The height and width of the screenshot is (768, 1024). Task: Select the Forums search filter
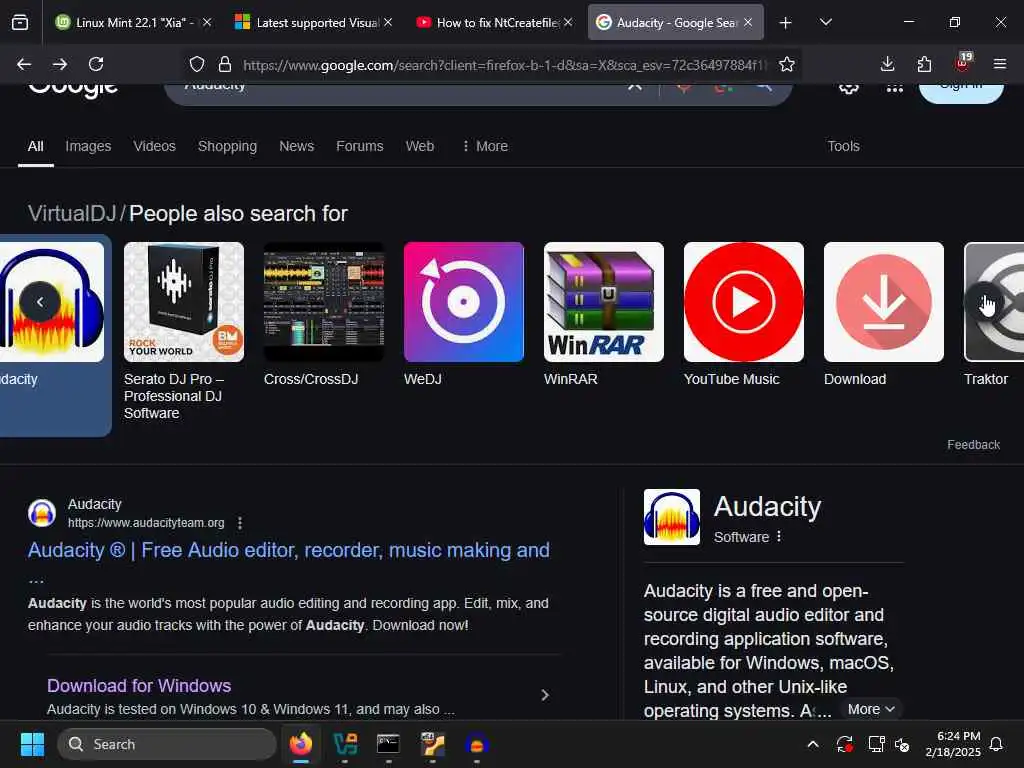pos(359,146)
